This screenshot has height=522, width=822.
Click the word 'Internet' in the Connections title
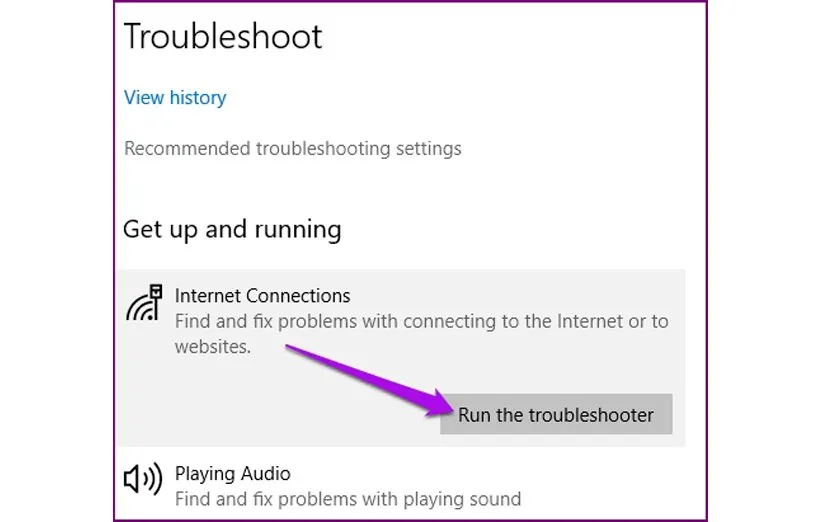[208, 296]
